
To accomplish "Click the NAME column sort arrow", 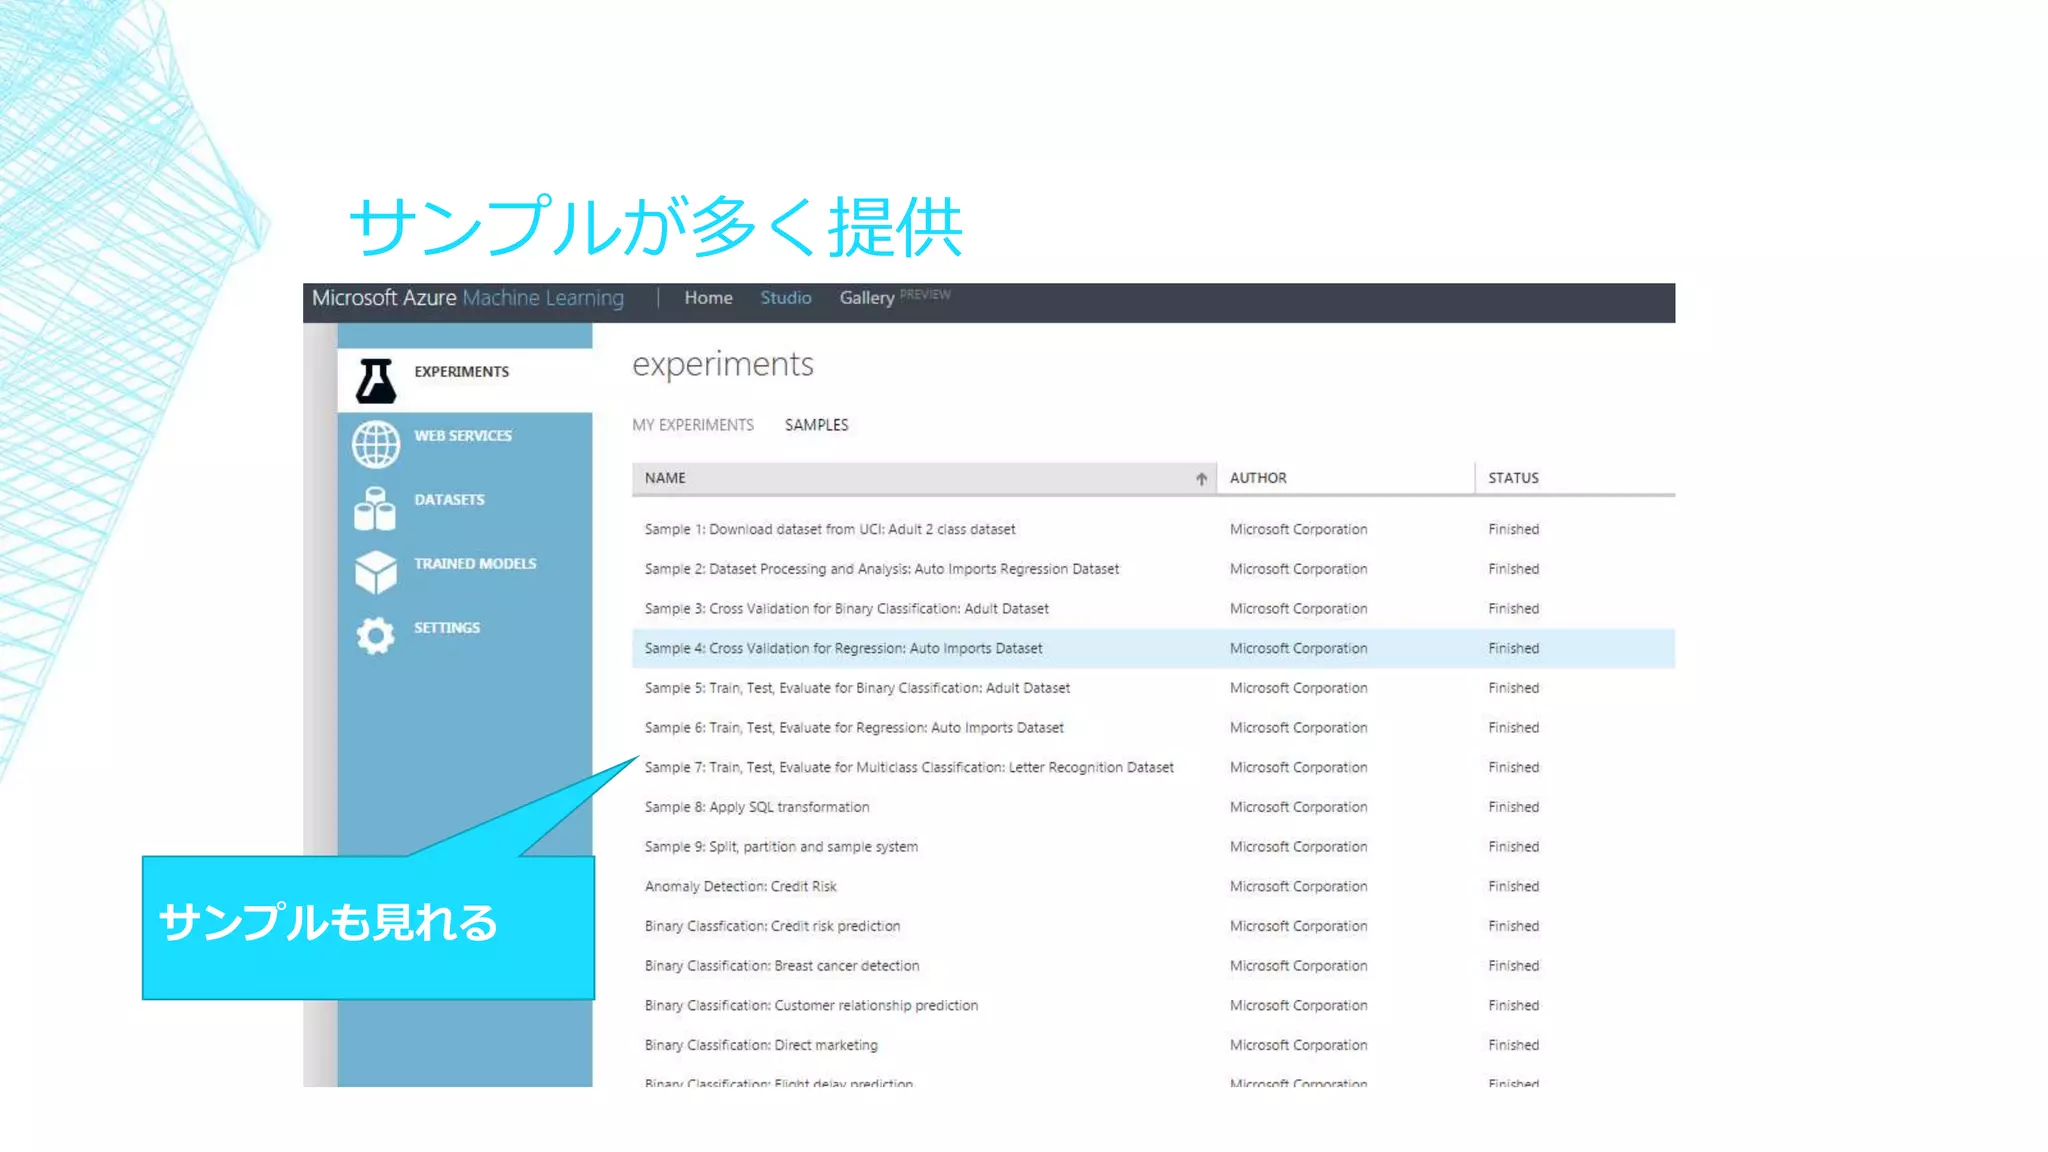I will tap(1201, 479).
